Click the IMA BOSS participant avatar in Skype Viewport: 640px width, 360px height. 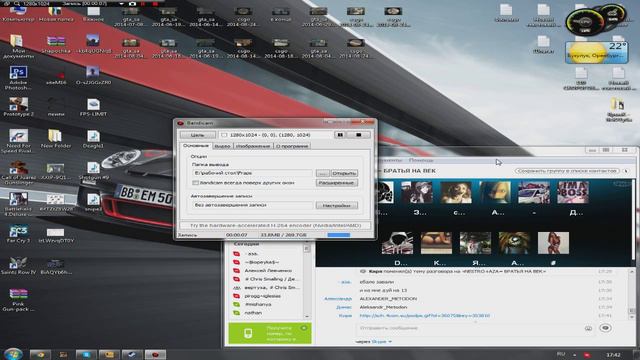(x=573, y=192)
